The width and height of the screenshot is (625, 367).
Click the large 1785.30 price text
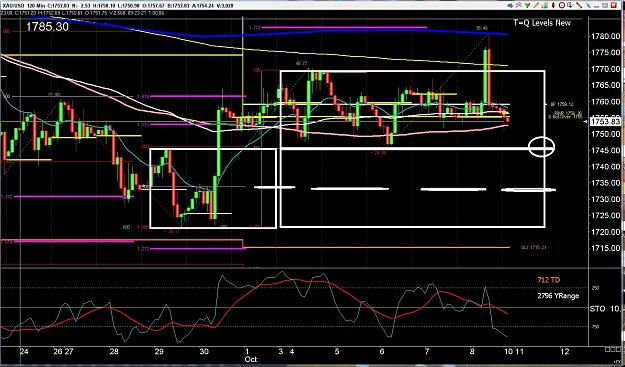tap(47, 27)
